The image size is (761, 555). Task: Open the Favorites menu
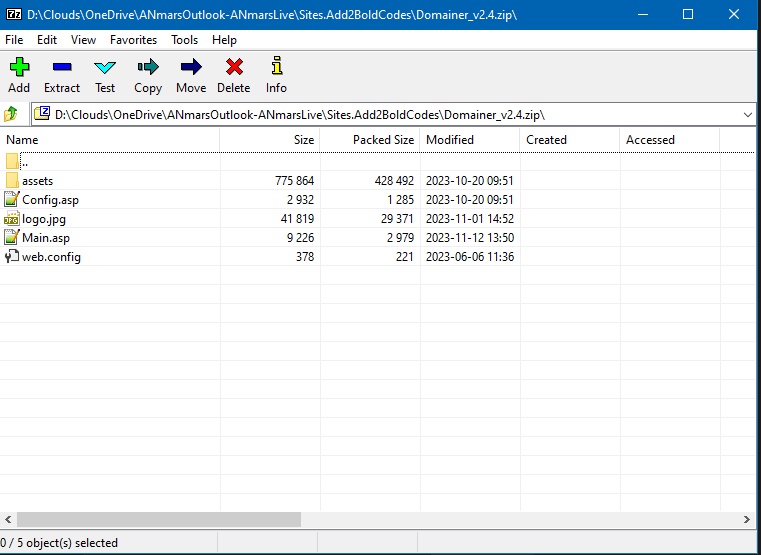click(x=133, y=40)
